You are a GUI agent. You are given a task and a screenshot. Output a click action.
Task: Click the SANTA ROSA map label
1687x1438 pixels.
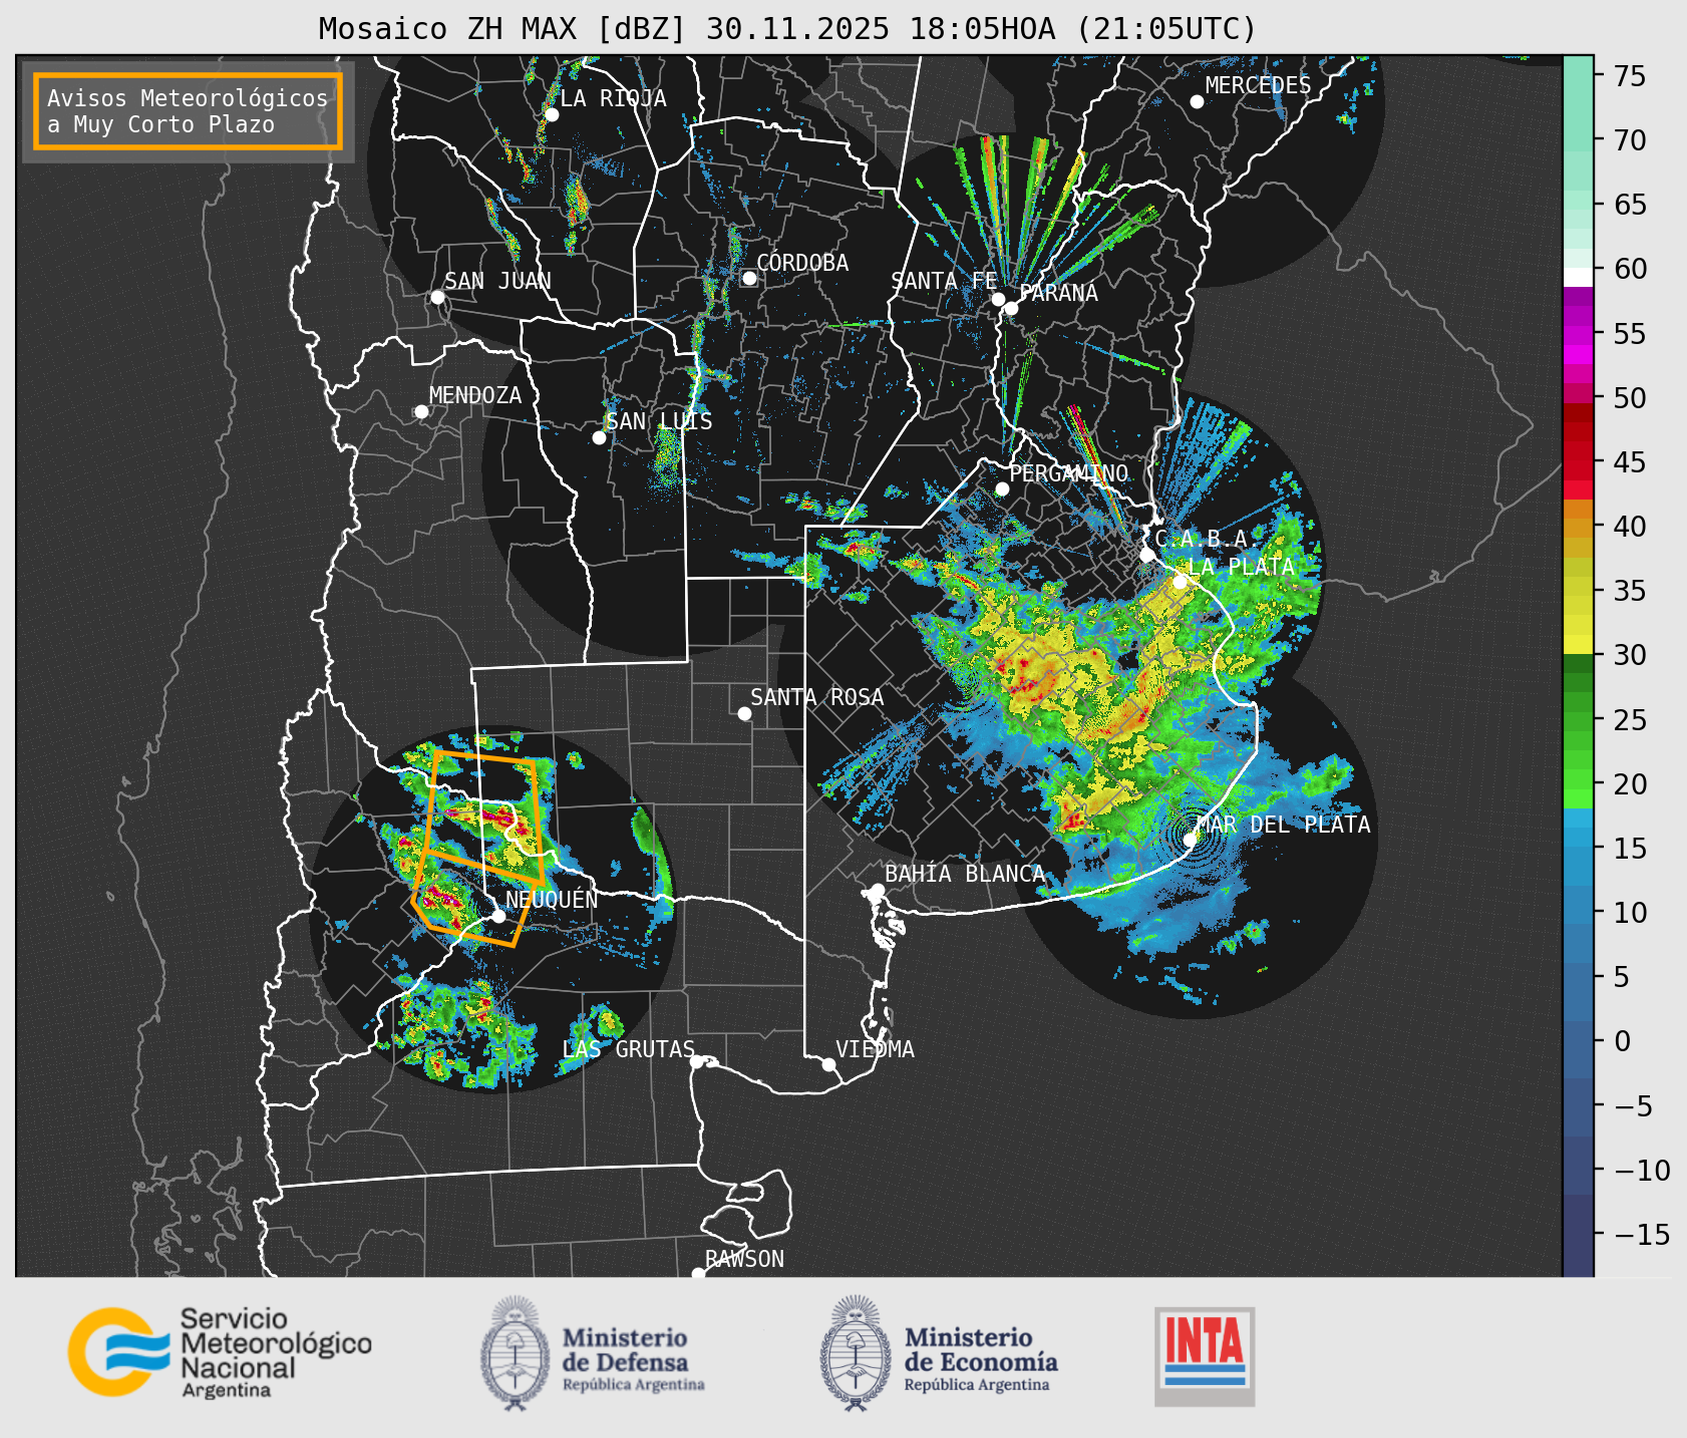pyautogui.click(x=817, y=697)
